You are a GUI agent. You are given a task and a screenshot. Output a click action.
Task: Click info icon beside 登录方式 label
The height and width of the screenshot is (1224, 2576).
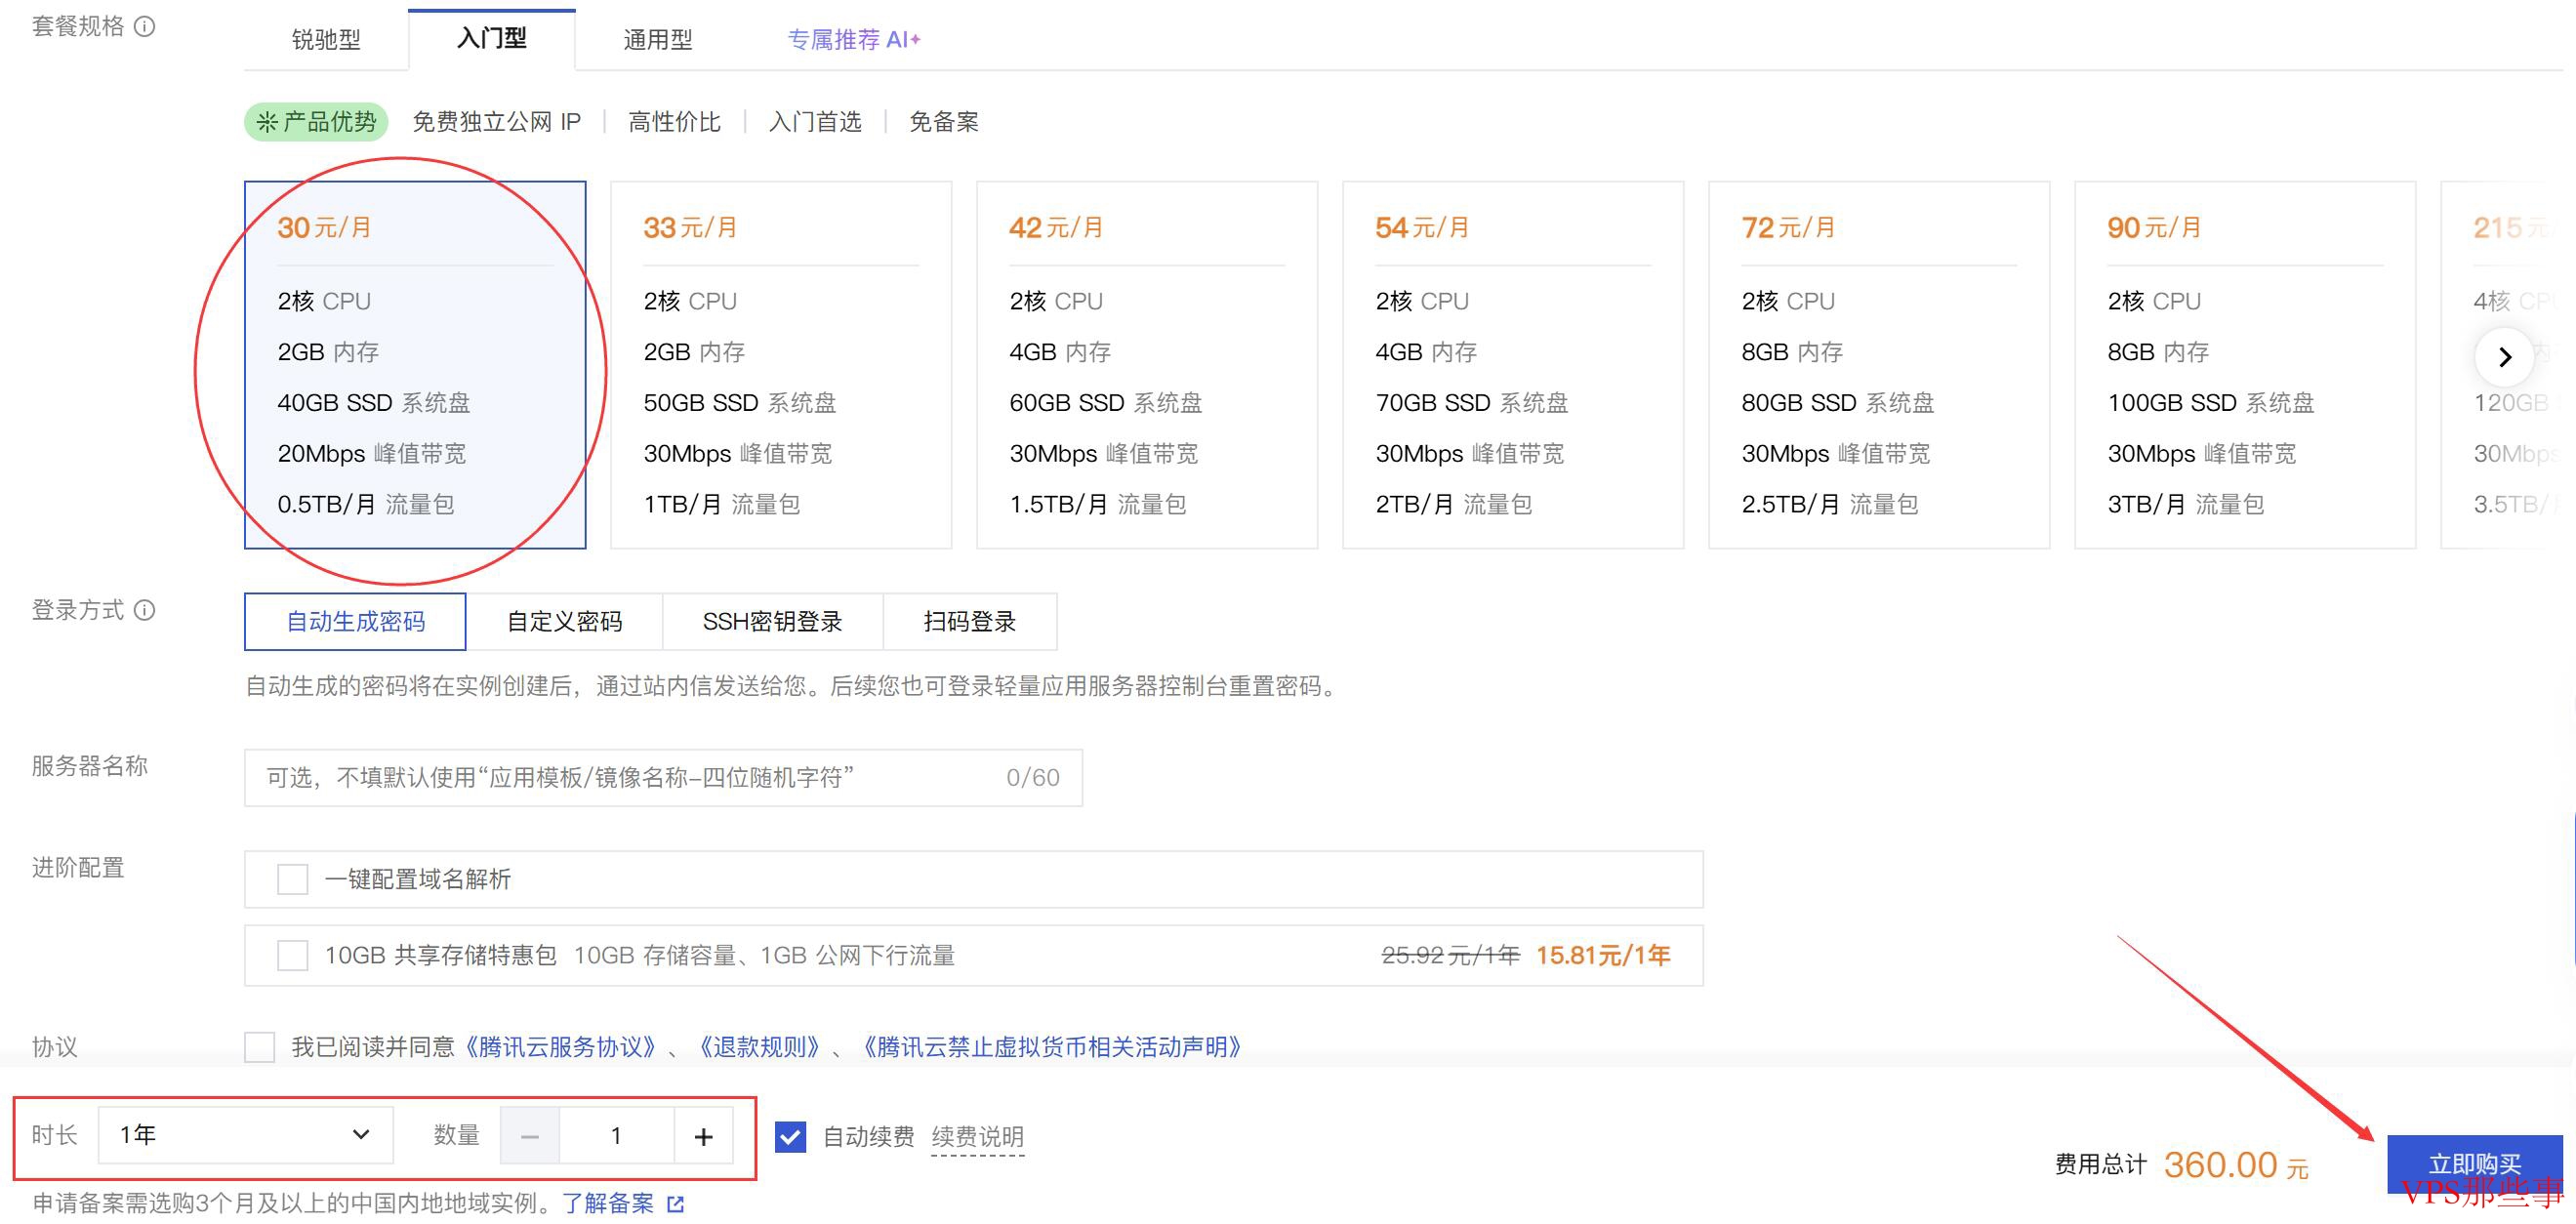pos(145,610)
